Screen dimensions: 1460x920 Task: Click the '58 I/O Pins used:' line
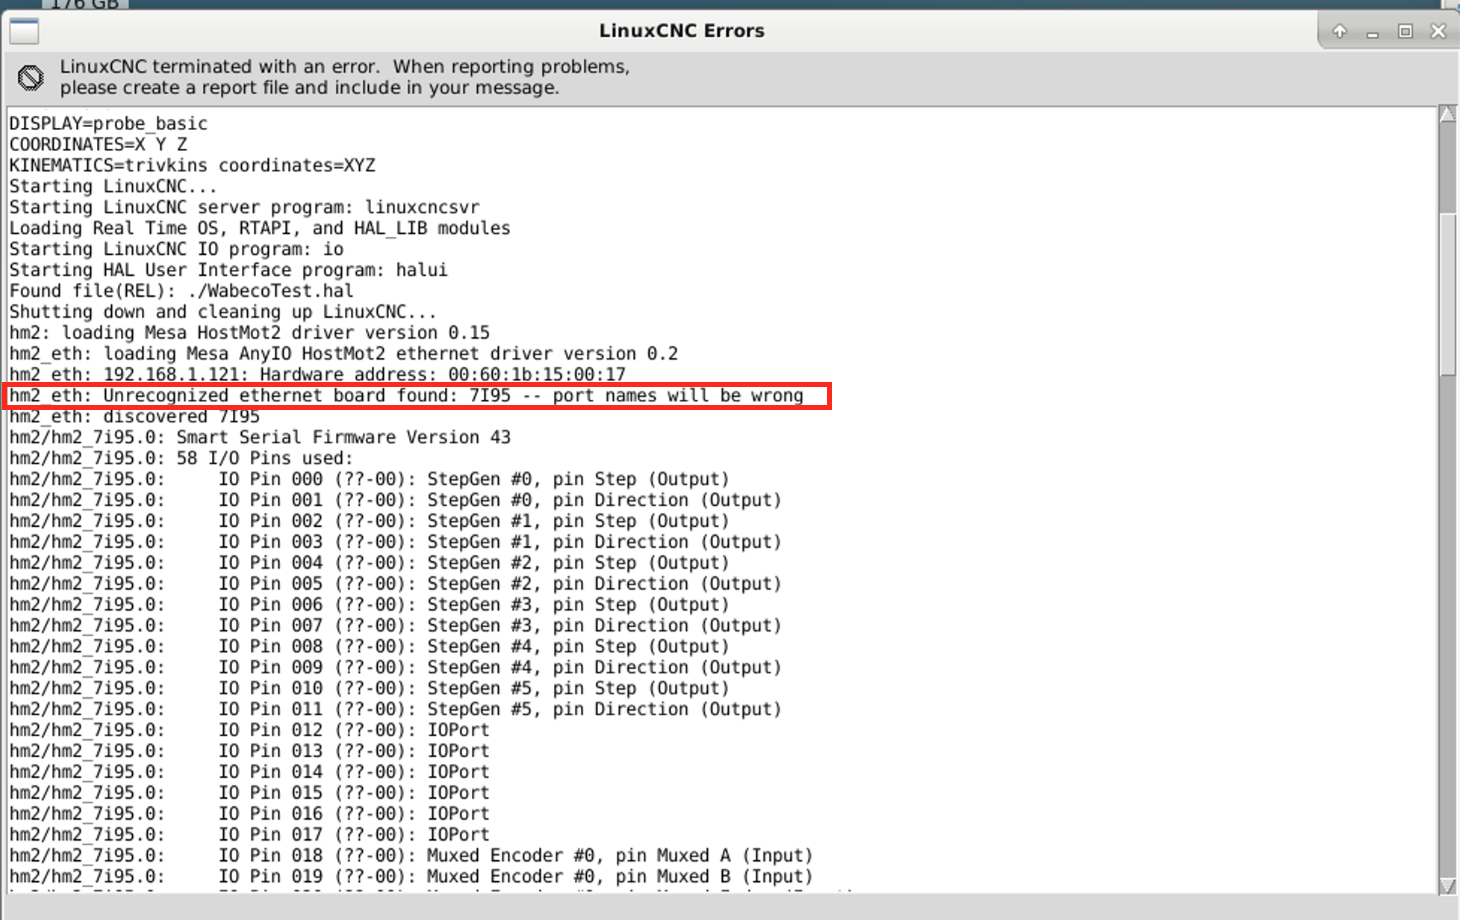tap(182, 460)
